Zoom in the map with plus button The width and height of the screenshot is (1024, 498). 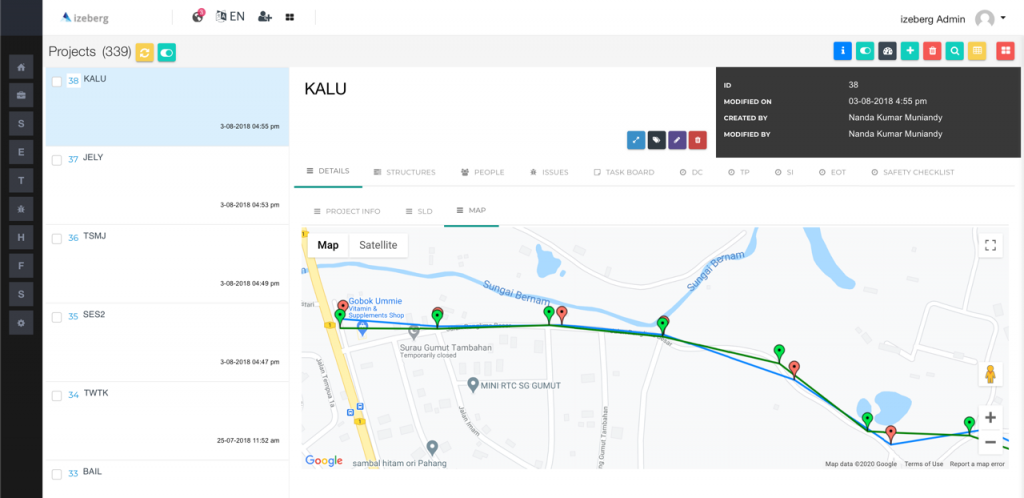pyautogui.click(x=990, y=417)
